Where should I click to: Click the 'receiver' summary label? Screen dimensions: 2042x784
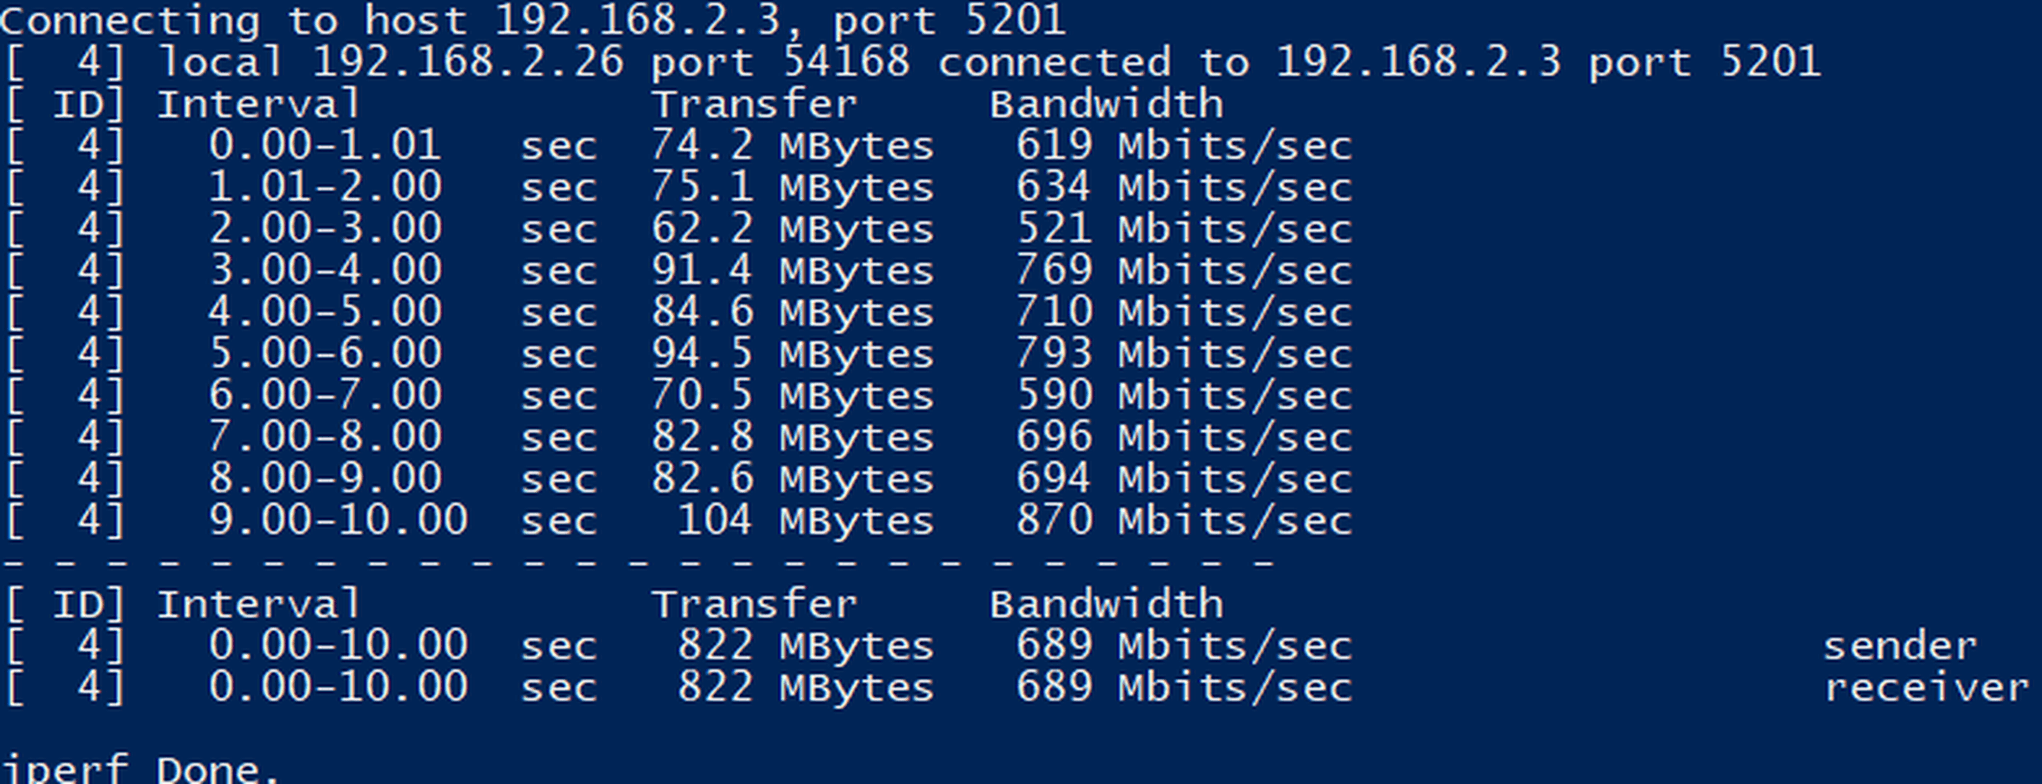coord(1926,688)
